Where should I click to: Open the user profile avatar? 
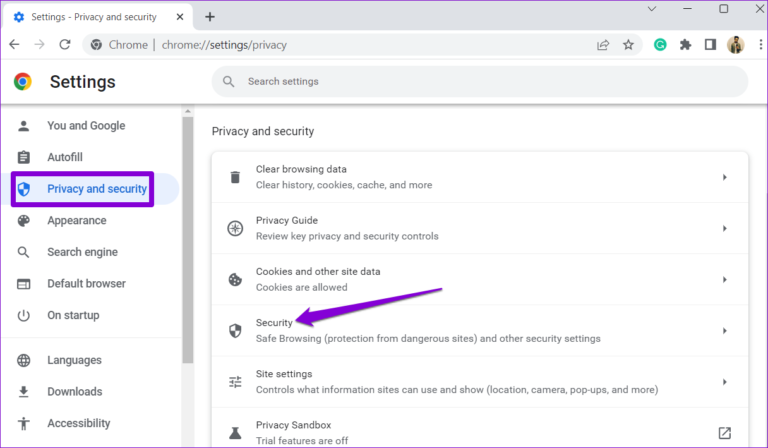736,45
